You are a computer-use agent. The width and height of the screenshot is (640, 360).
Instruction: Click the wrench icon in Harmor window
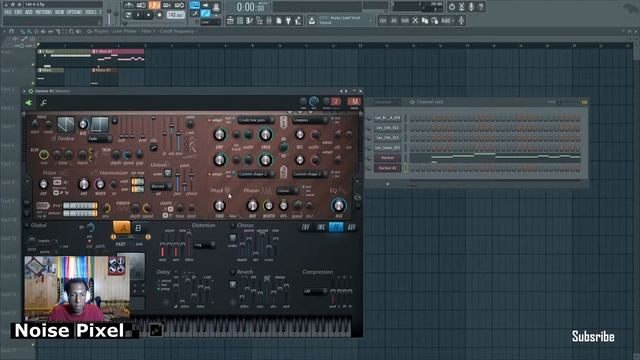point(43,102)
